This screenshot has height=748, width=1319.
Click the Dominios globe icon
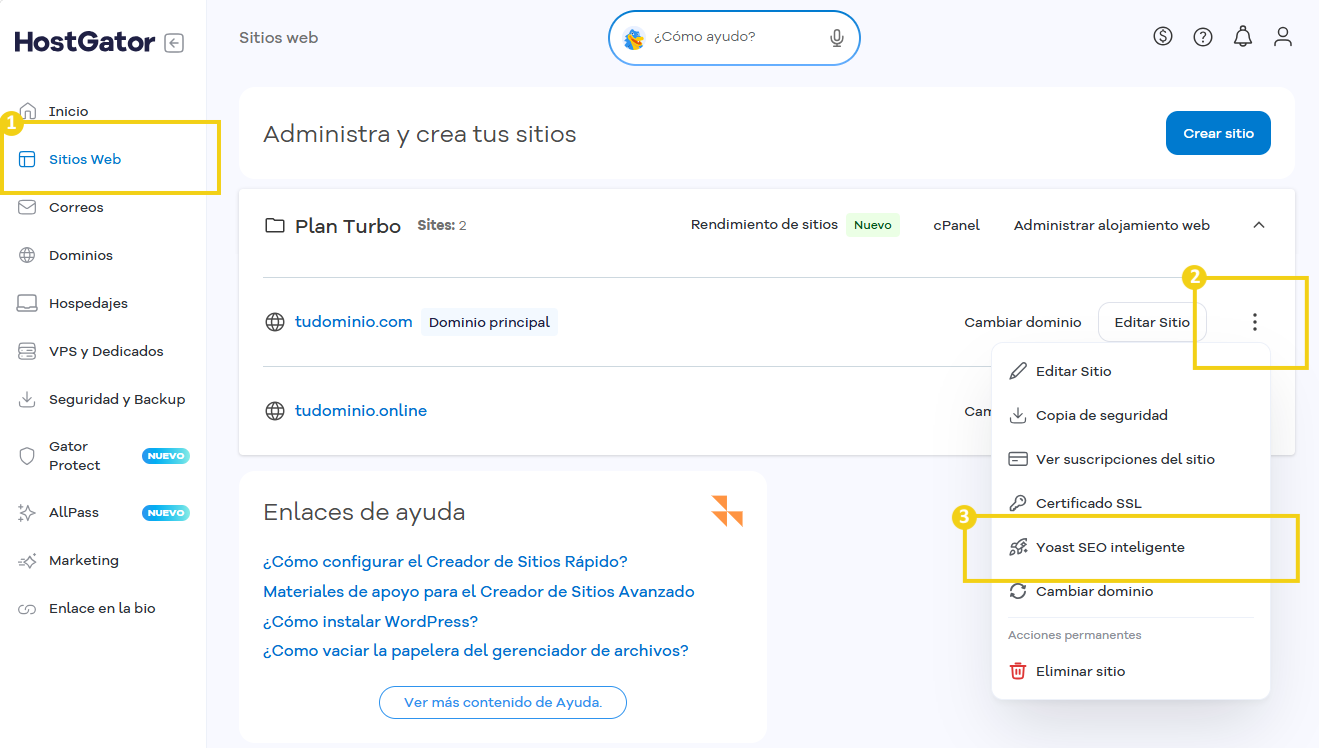(x=28, y=255)
